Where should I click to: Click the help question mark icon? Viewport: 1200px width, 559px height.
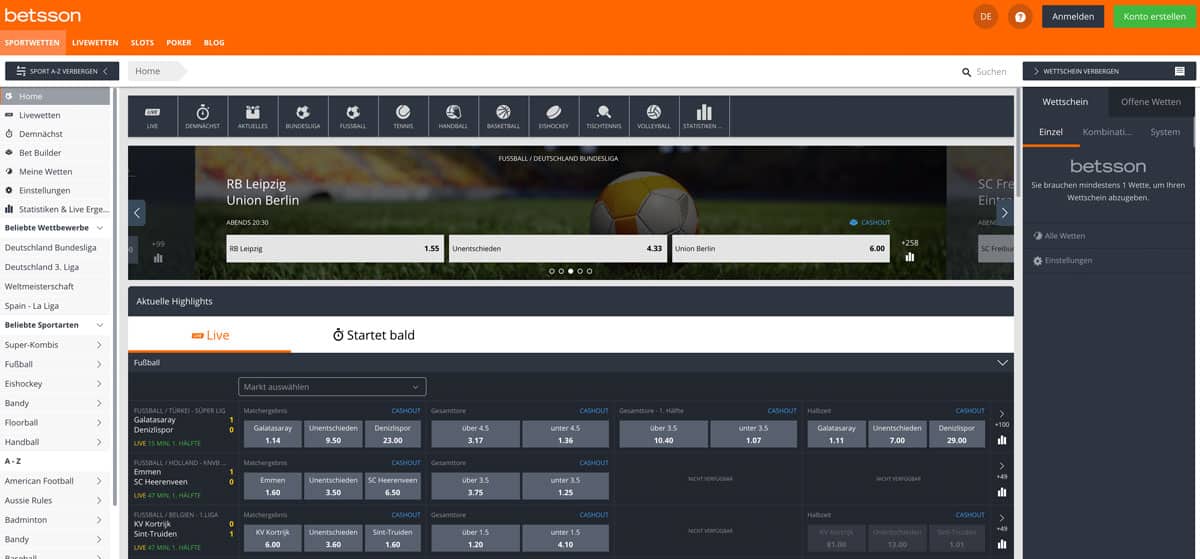pos(1020,16)
